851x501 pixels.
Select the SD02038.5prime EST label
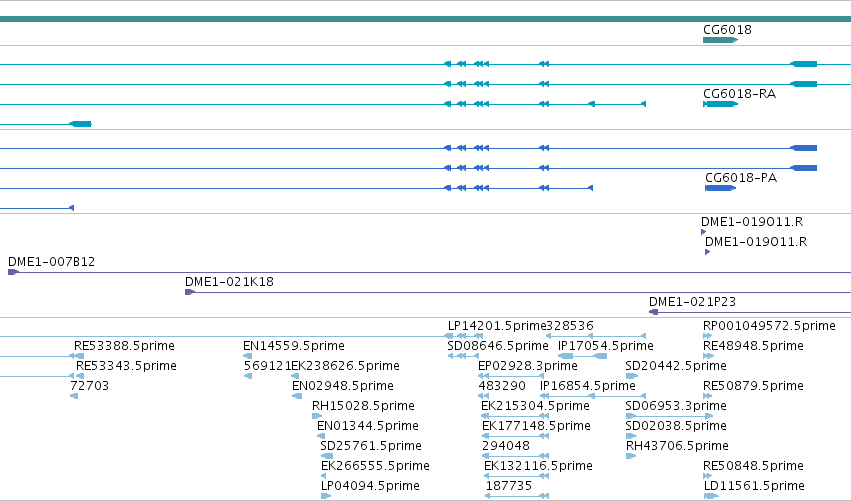pos(676,426)
